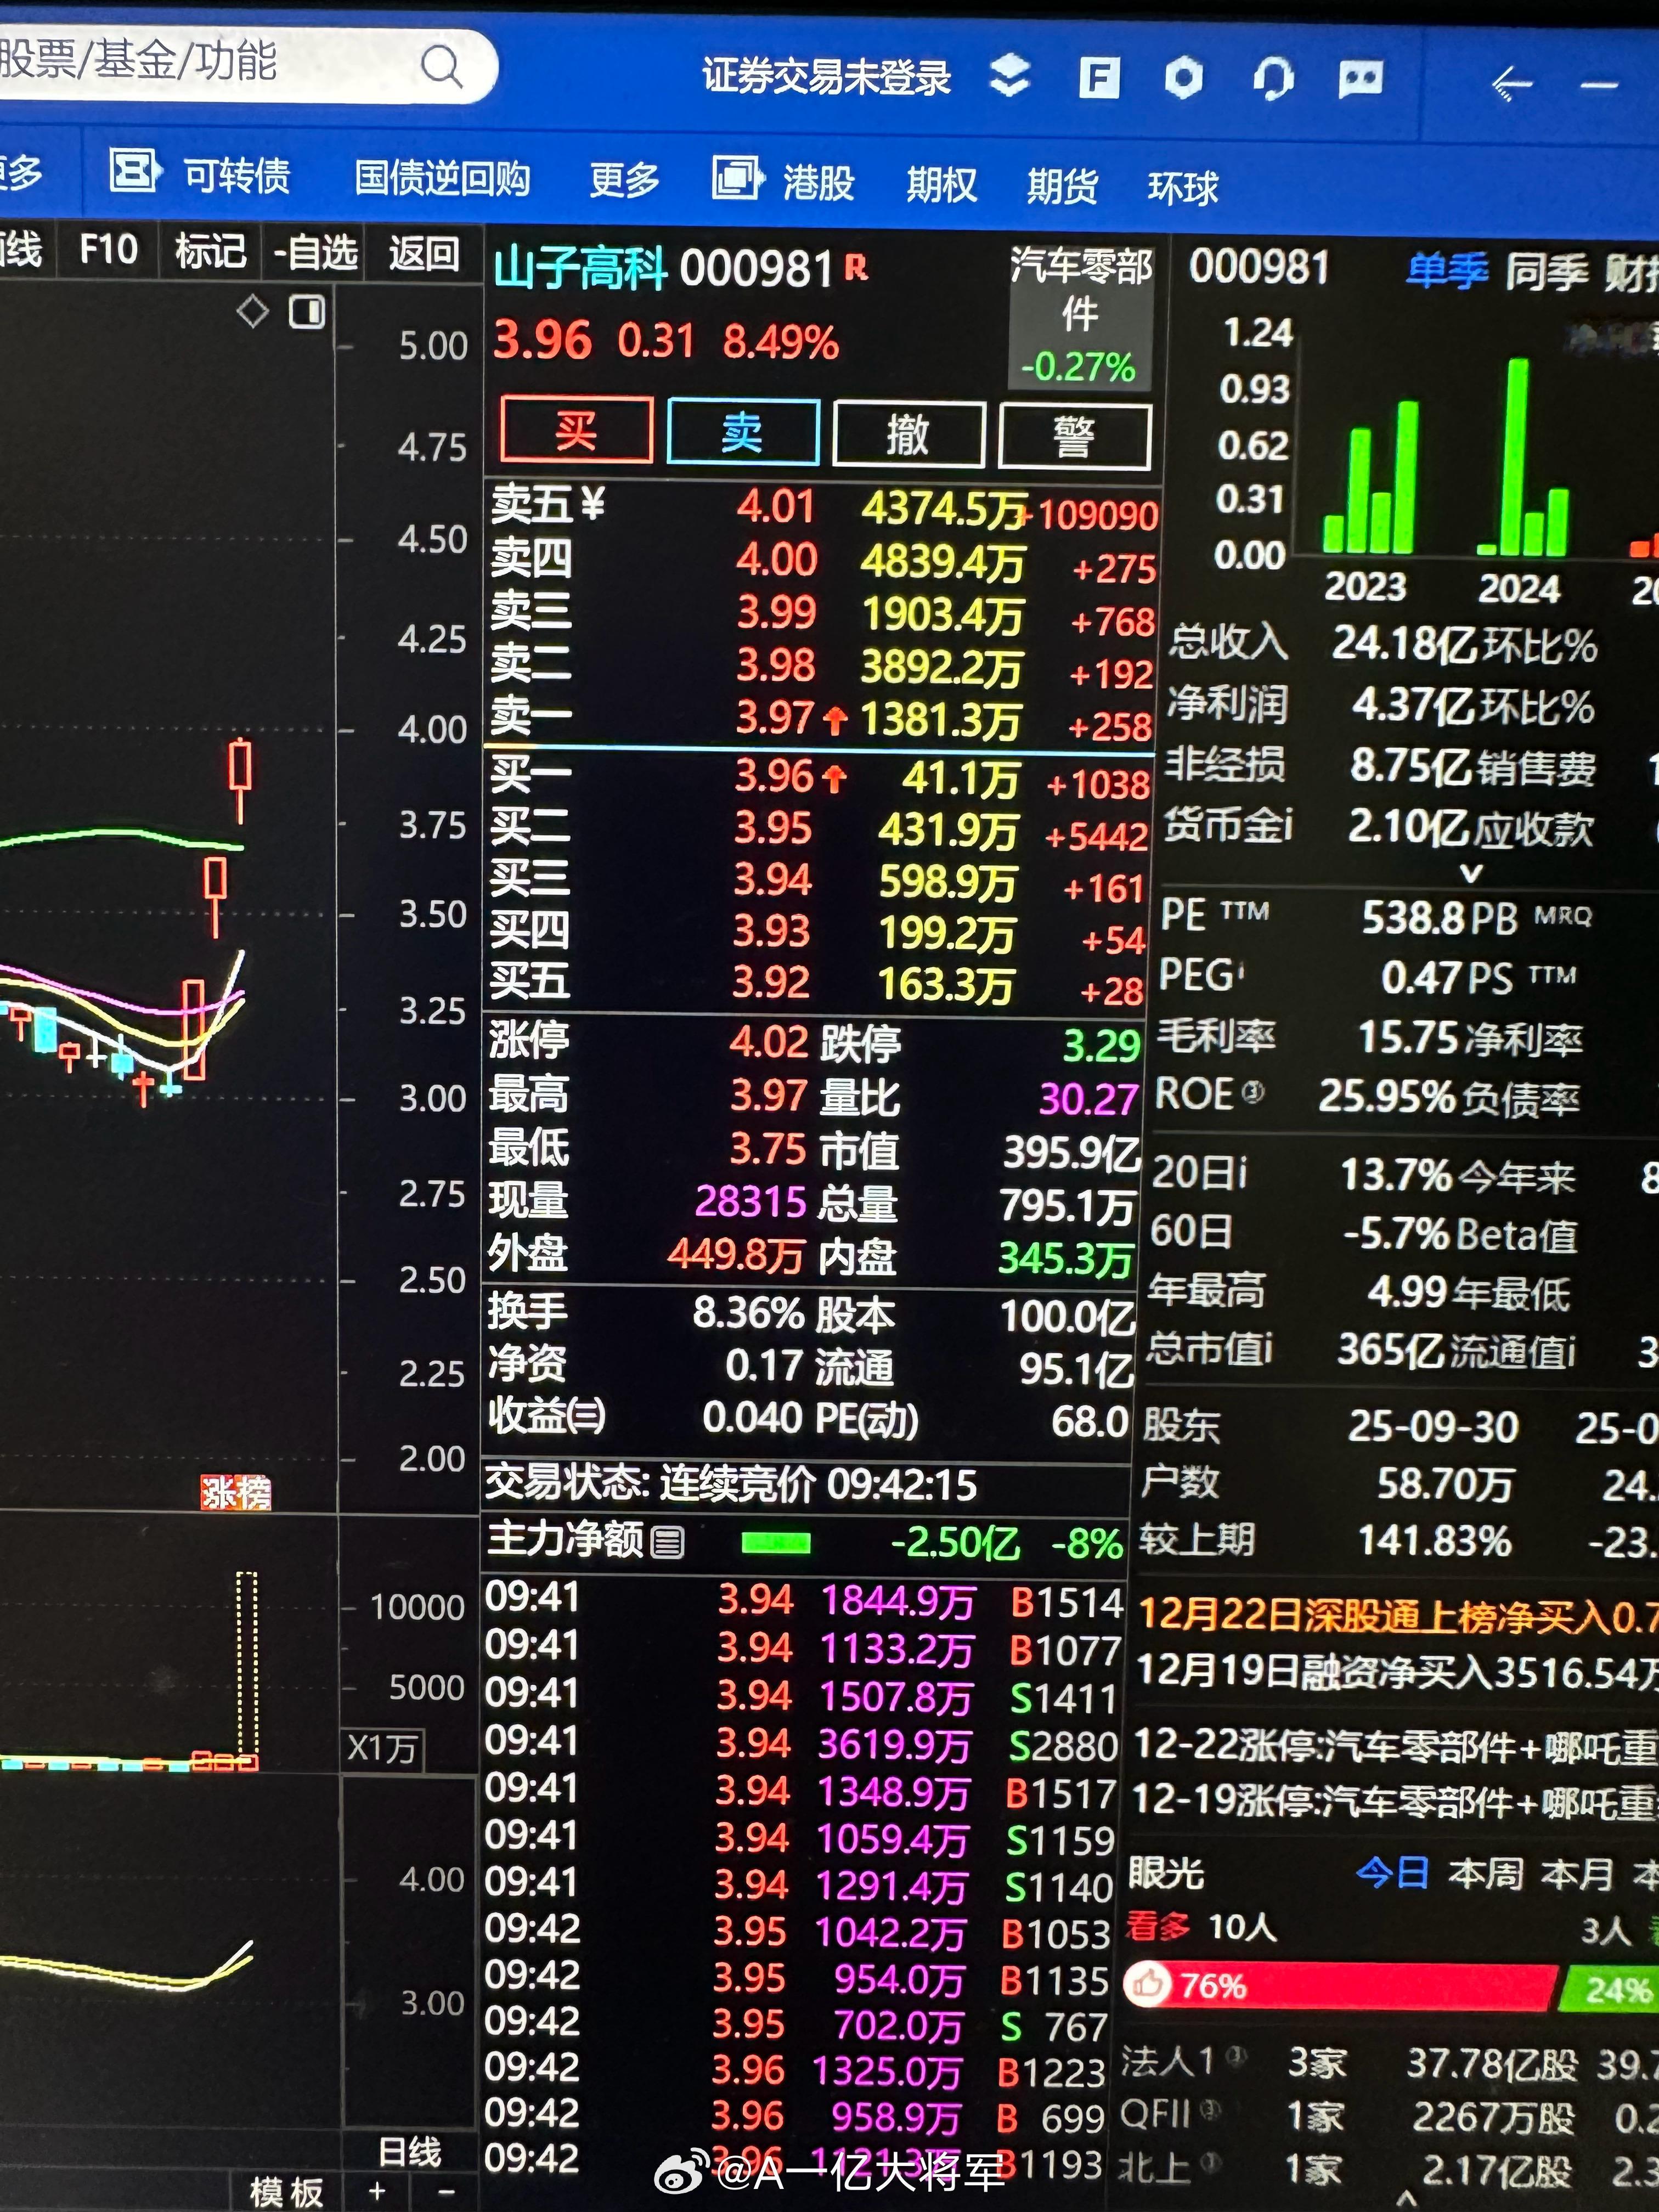The width and height of the screenshot is (1659, 2212).
Task: Open the chat message icon
Action: pyautogui.click(x=1361, y=78)
